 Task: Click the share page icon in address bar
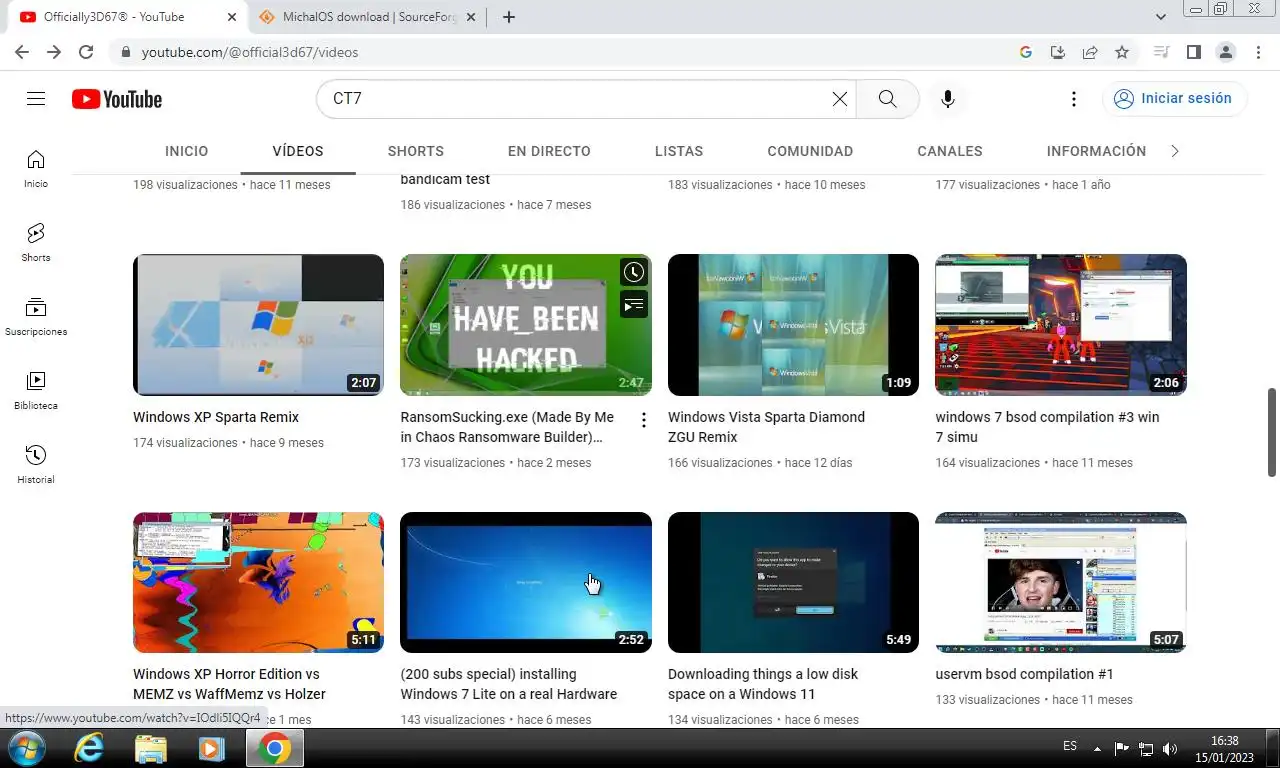1090,52
